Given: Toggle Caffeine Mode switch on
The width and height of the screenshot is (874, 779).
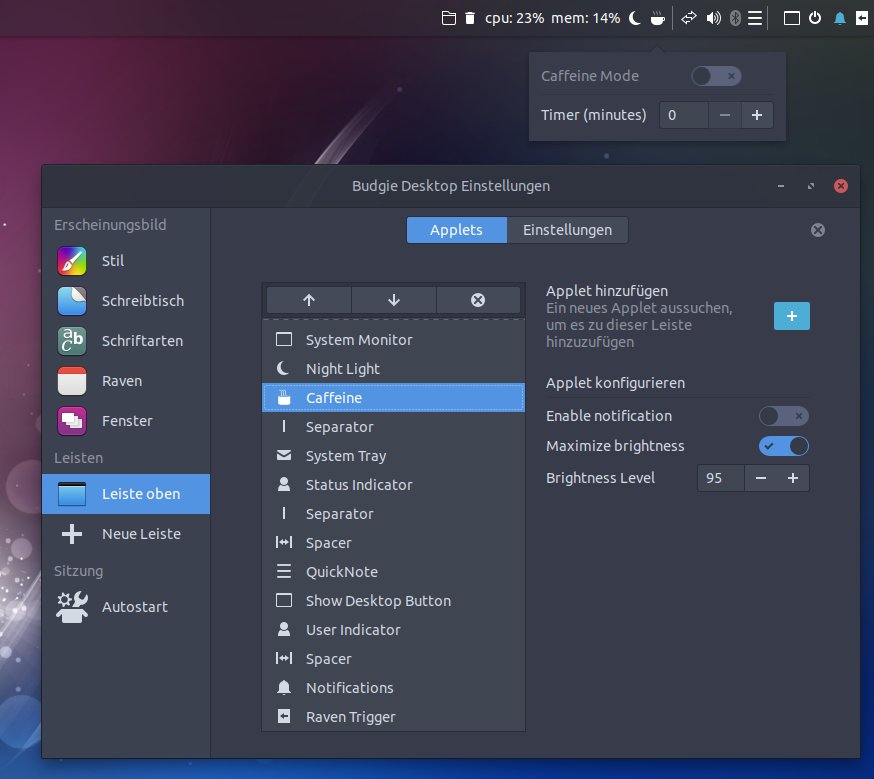Looking at the screenshot, I should pos(716,76).
